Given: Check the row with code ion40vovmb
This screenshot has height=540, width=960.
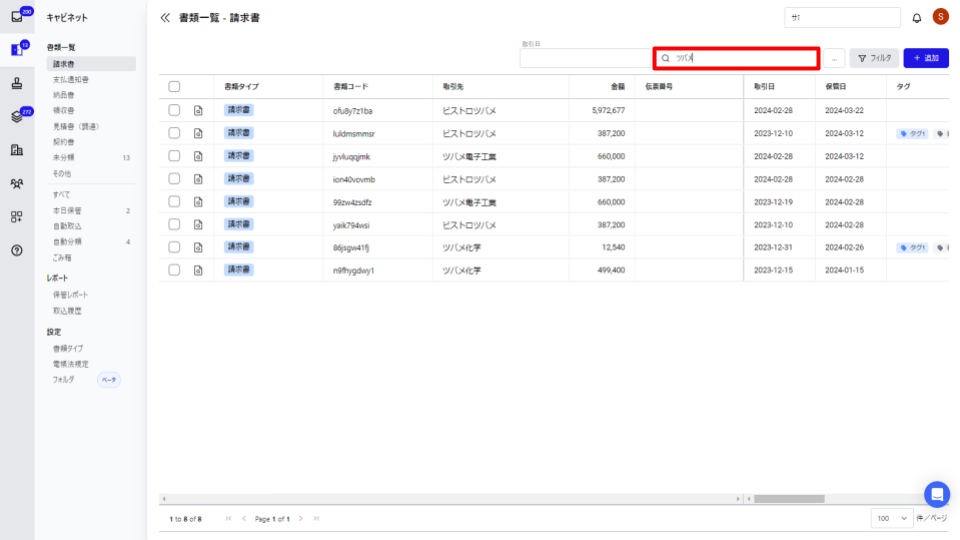Looking at the screenshot, I should coord(174,179).
